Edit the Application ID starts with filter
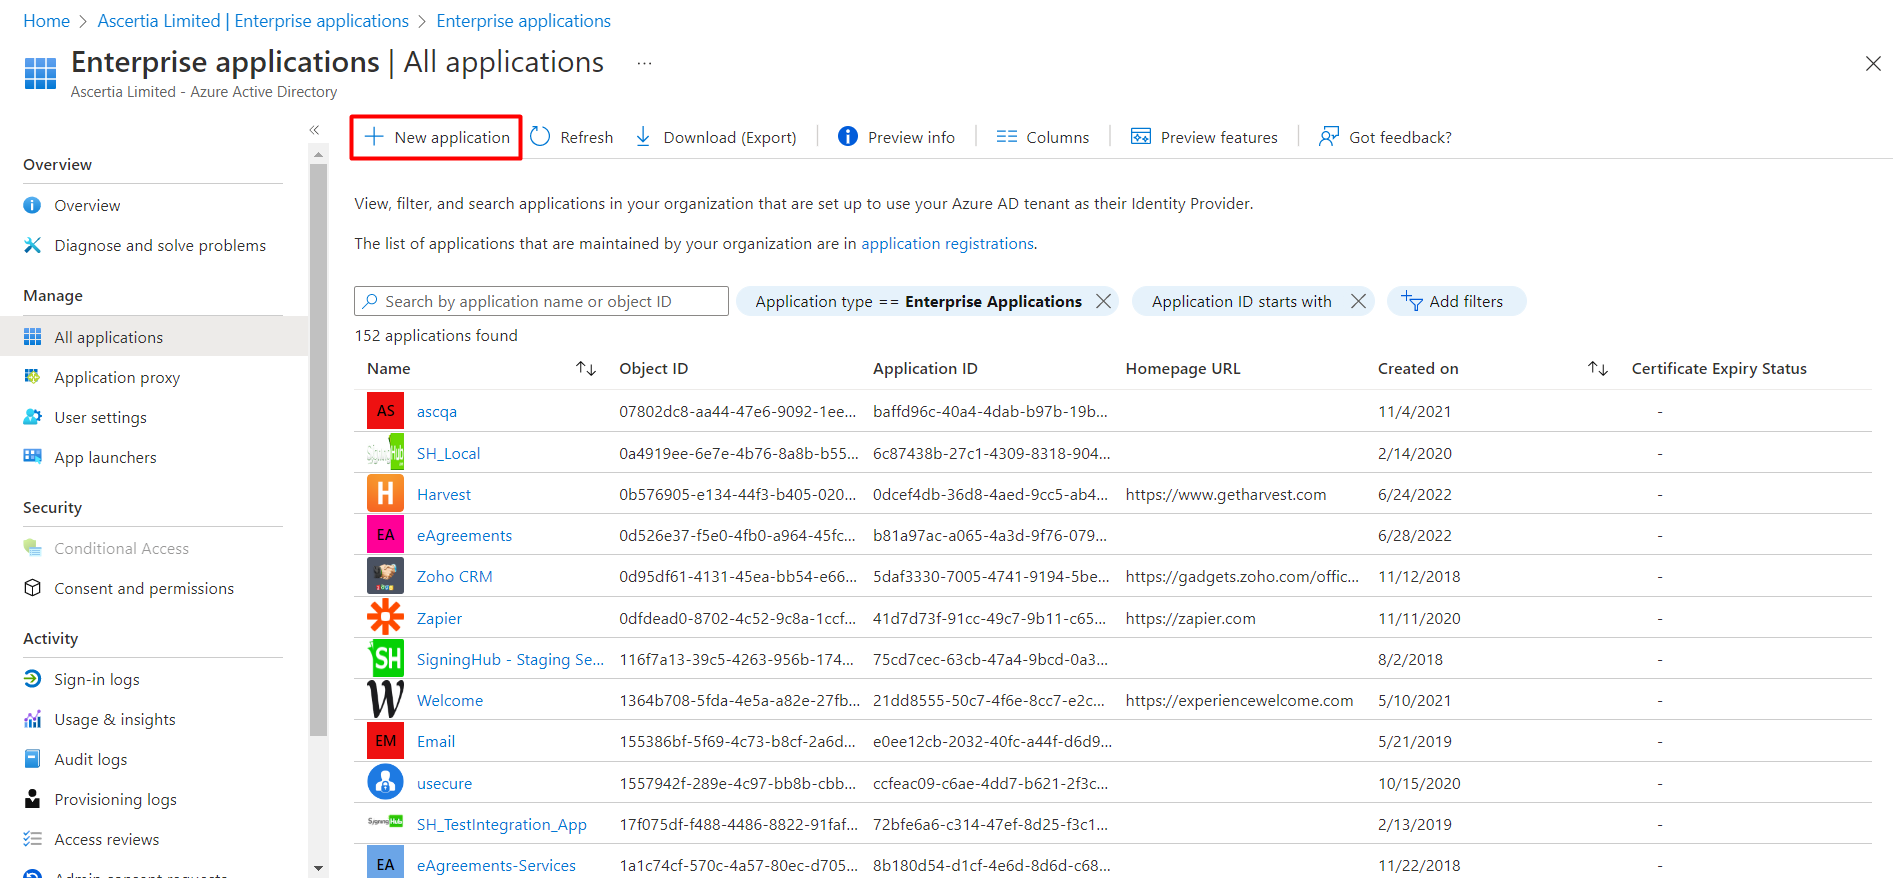 1241,301
